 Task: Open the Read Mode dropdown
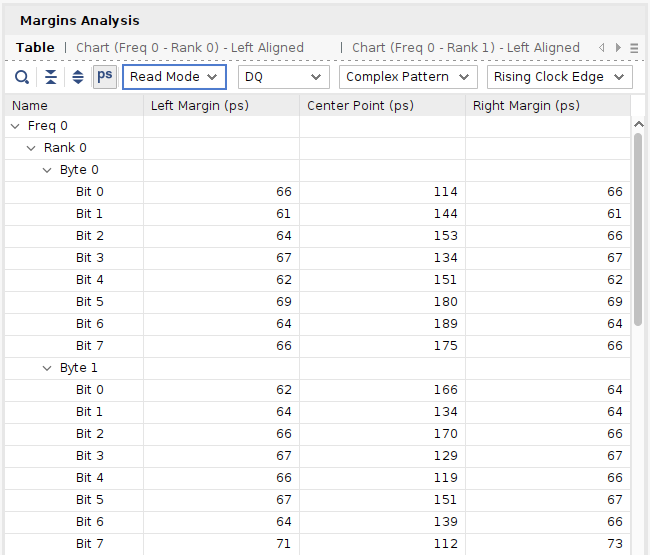174,77
